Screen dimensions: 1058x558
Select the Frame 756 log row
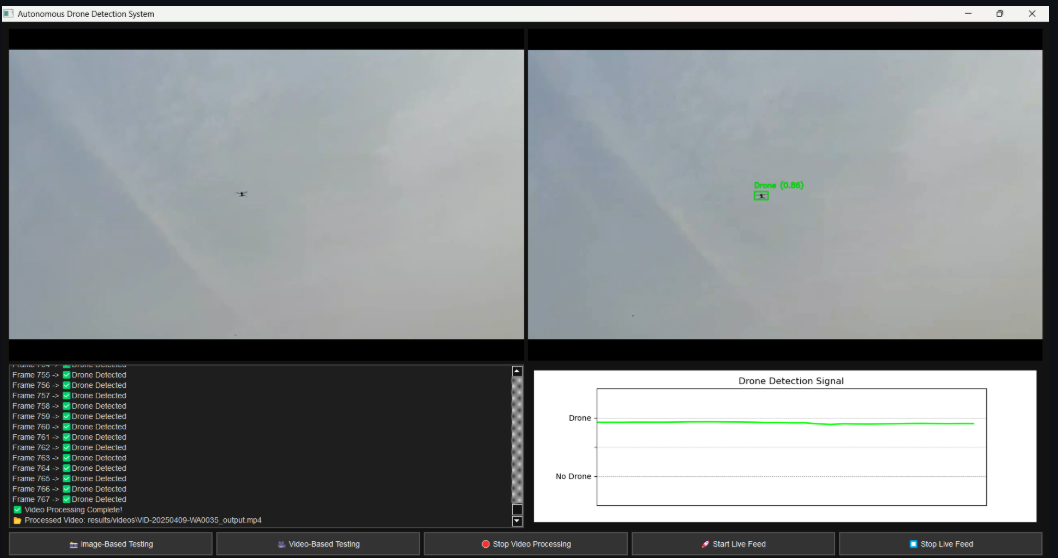pyautogui.click(x=69, y=385)
